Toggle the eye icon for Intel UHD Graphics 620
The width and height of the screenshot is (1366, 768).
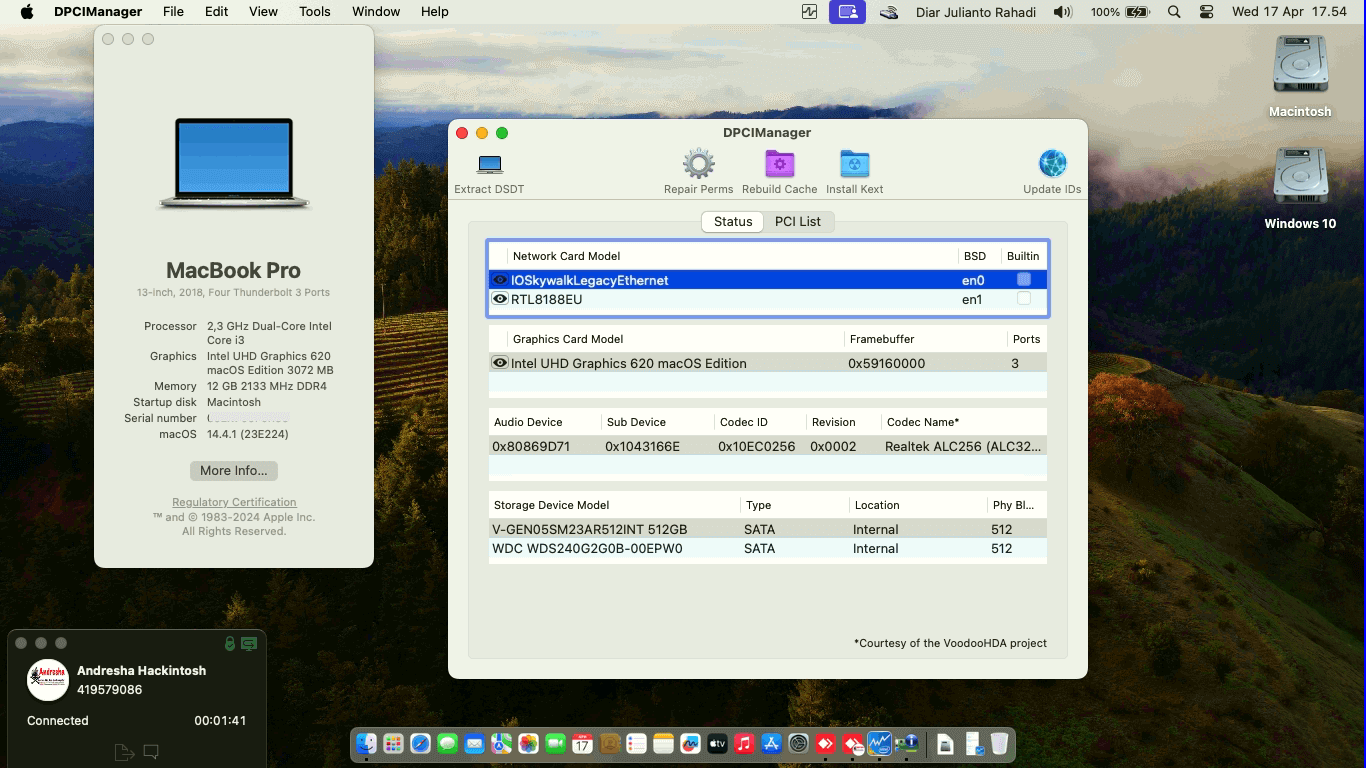(x=500, y=363)
